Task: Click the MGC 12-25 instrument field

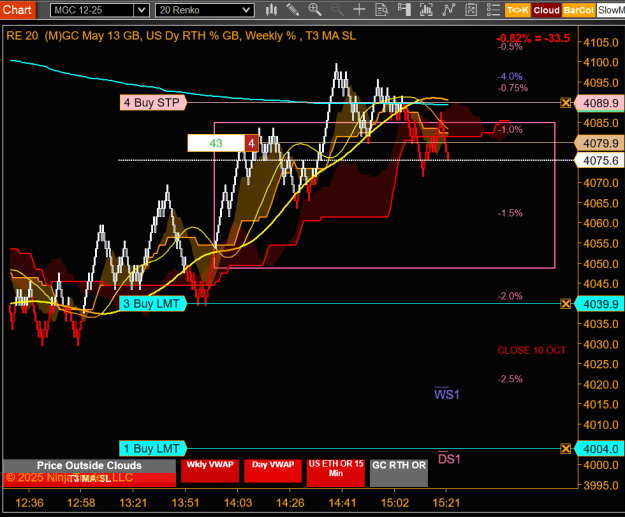Action: [x=92, y=10]
